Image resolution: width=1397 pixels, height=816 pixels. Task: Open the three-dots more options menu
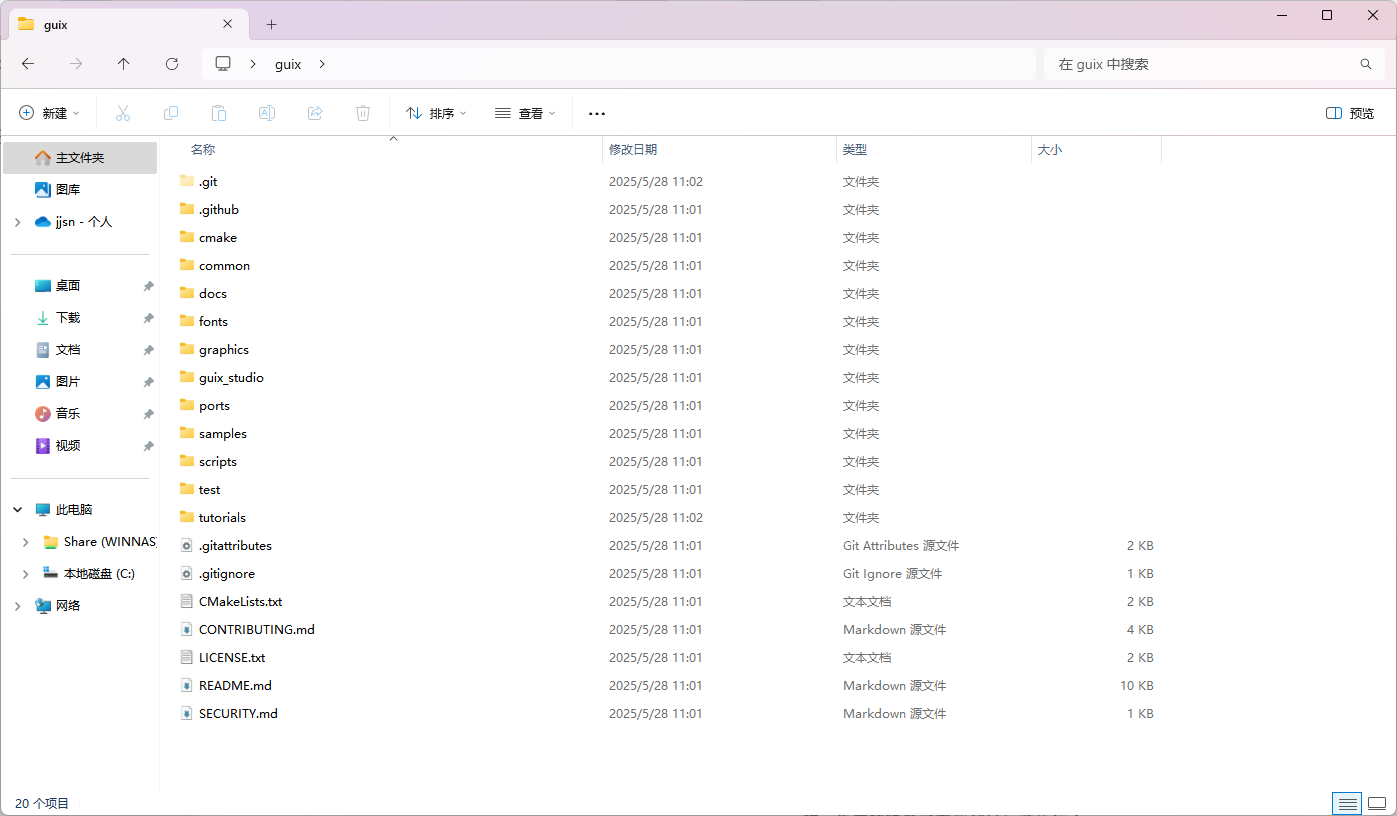[x=597, y=114]
